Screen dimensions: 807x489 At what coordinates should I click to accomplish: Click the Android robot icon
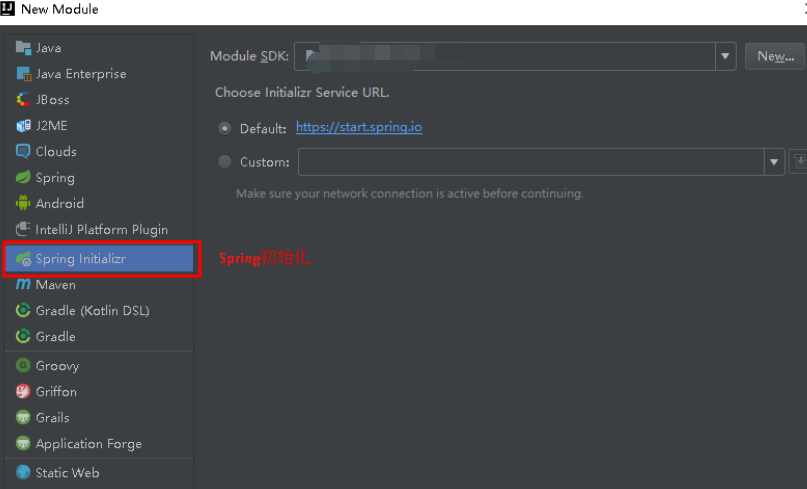coord(23,203)
